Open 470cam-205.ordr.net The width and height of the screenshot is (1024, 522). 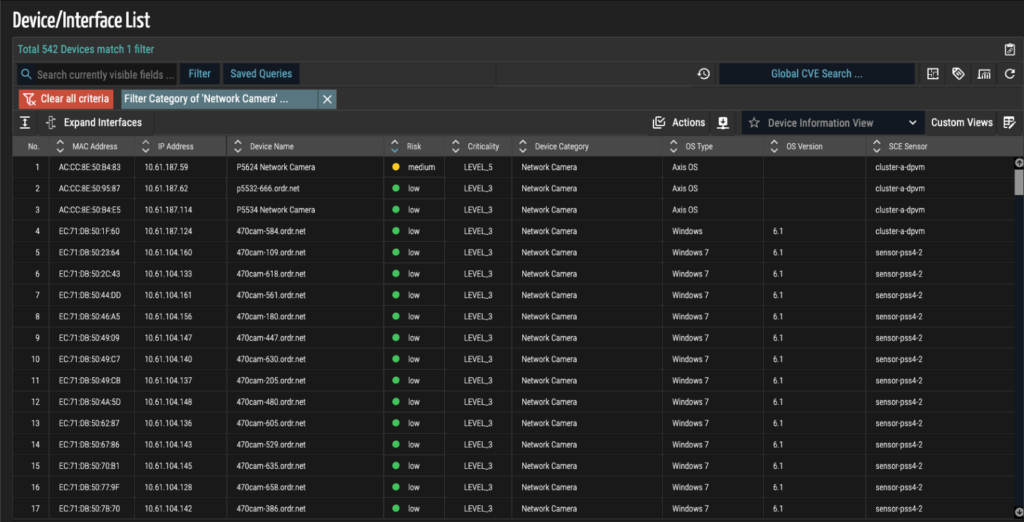pyautogui.click(x=271, y=381)
